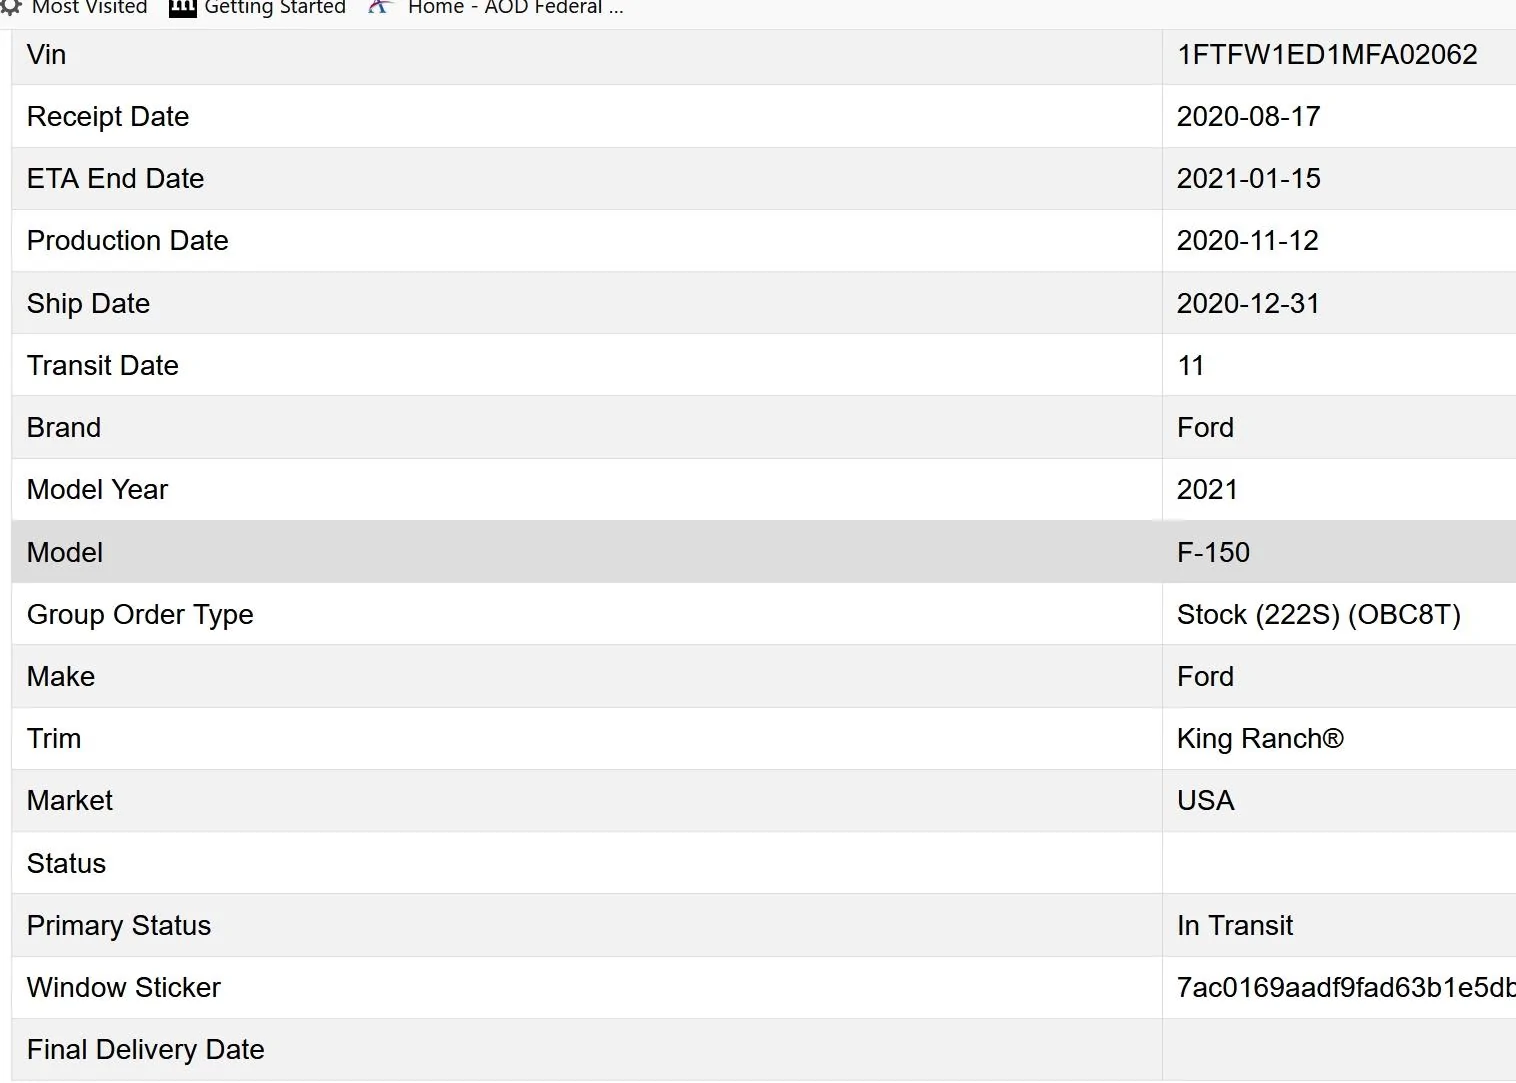
Task: Click the Transit Date value 11
Action: (1190, 366)
